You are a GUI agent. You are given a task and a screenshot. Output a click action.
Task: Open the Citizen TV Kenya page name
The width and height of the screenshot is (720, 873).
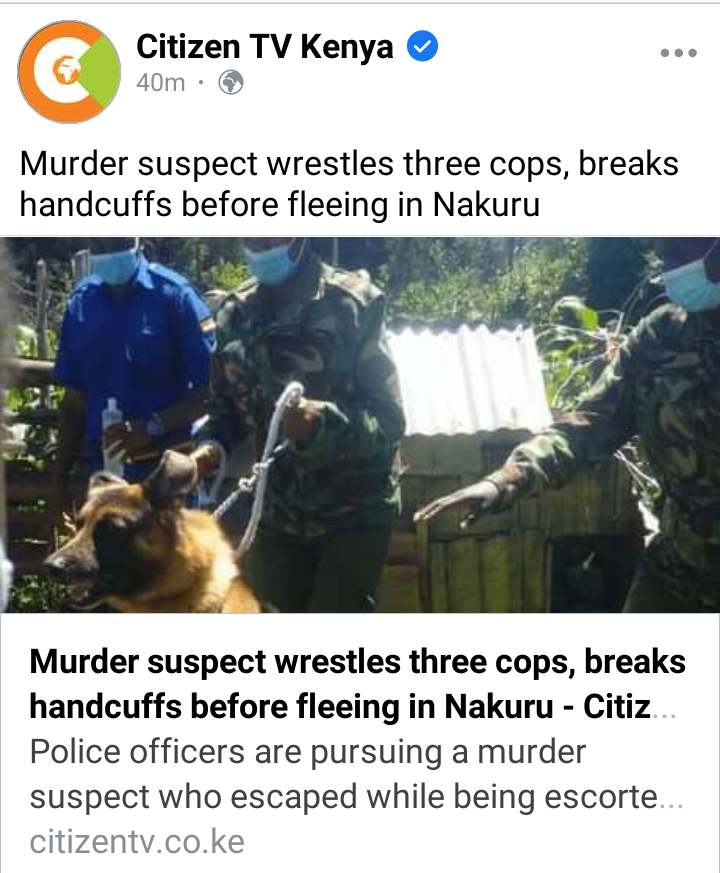[x=265, y=46]
